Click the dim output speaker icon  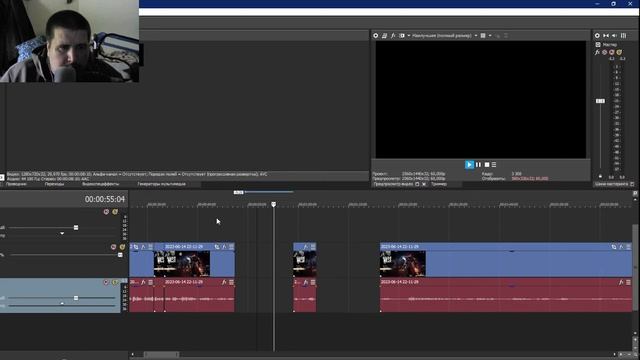(614, 36)
